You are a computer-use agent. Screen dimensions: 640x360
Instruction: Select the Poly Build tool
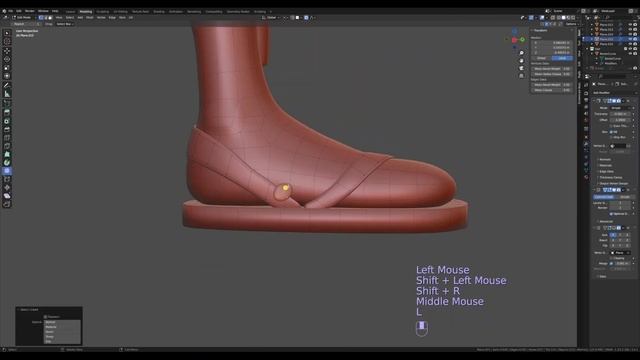click(7, 154)
